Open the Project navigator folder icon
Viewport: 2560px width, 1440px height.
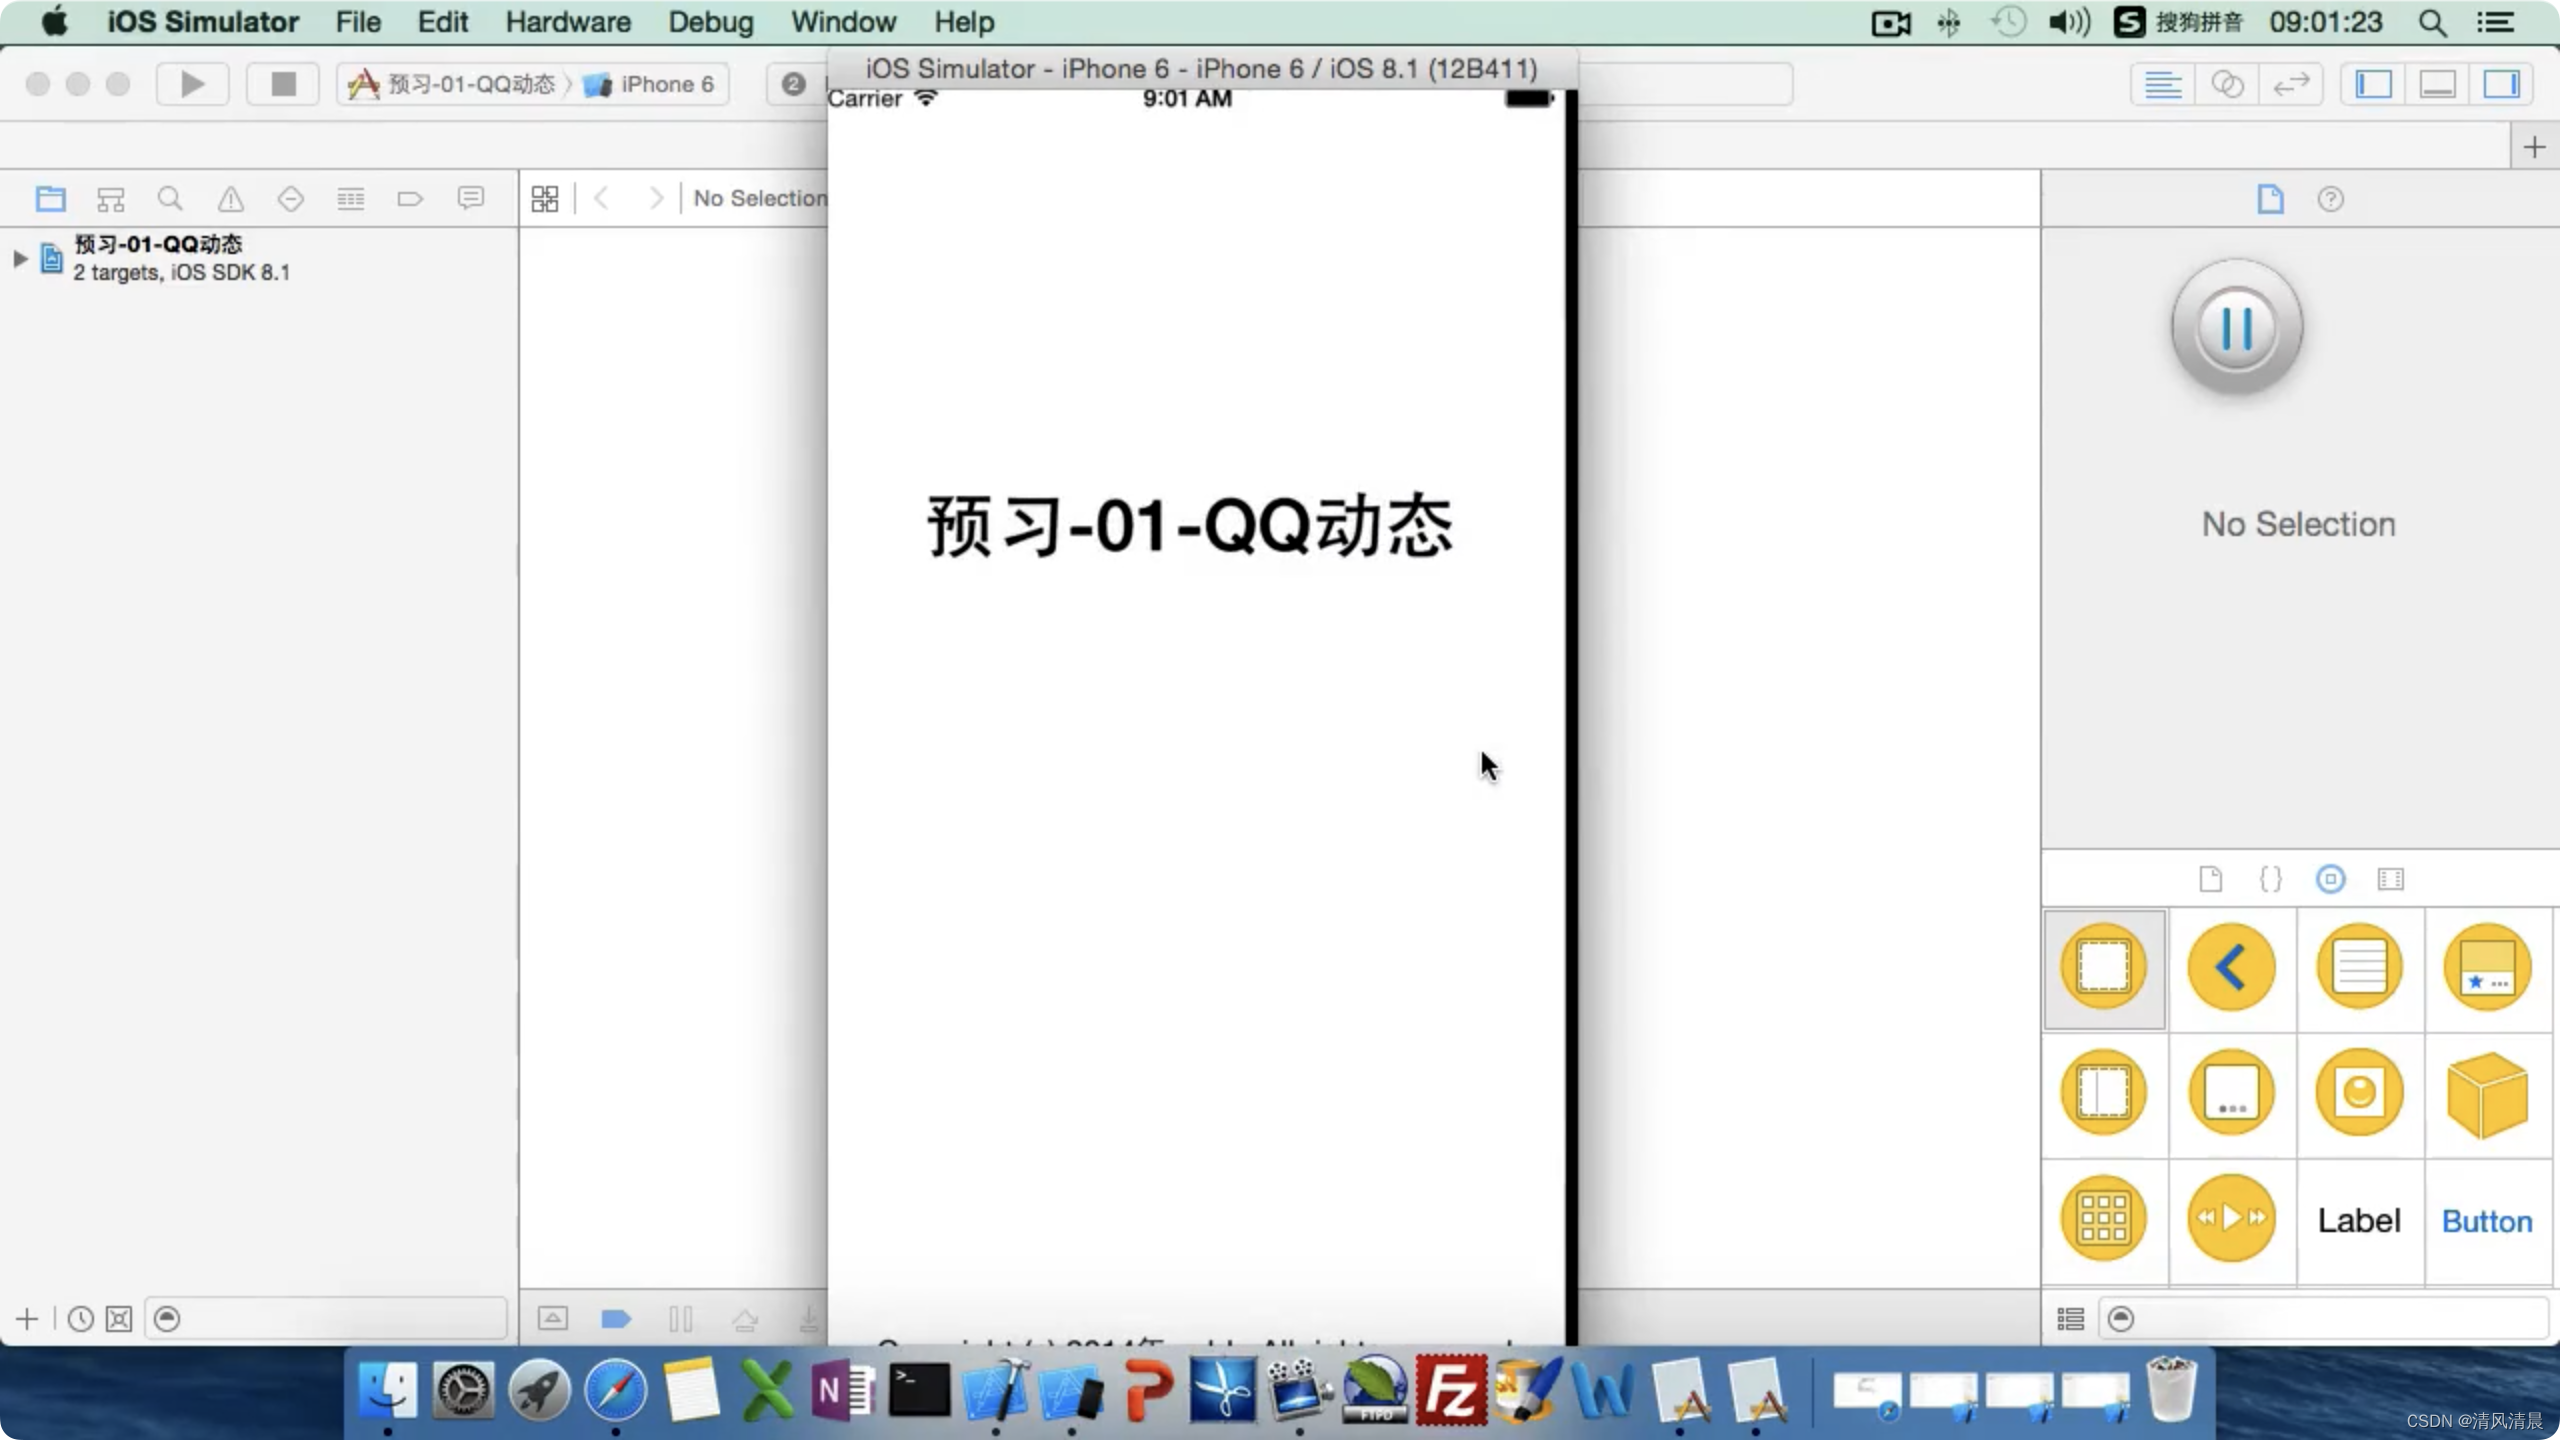[50, 199]
